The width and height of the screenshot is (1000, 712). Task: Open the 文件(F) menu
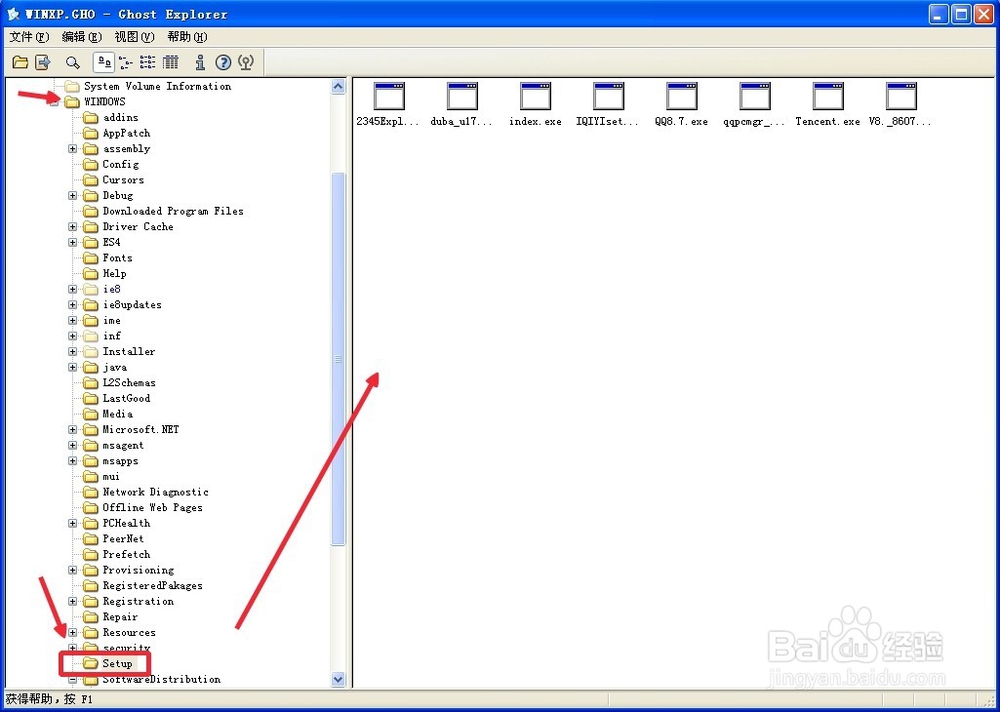click(29, 37)
